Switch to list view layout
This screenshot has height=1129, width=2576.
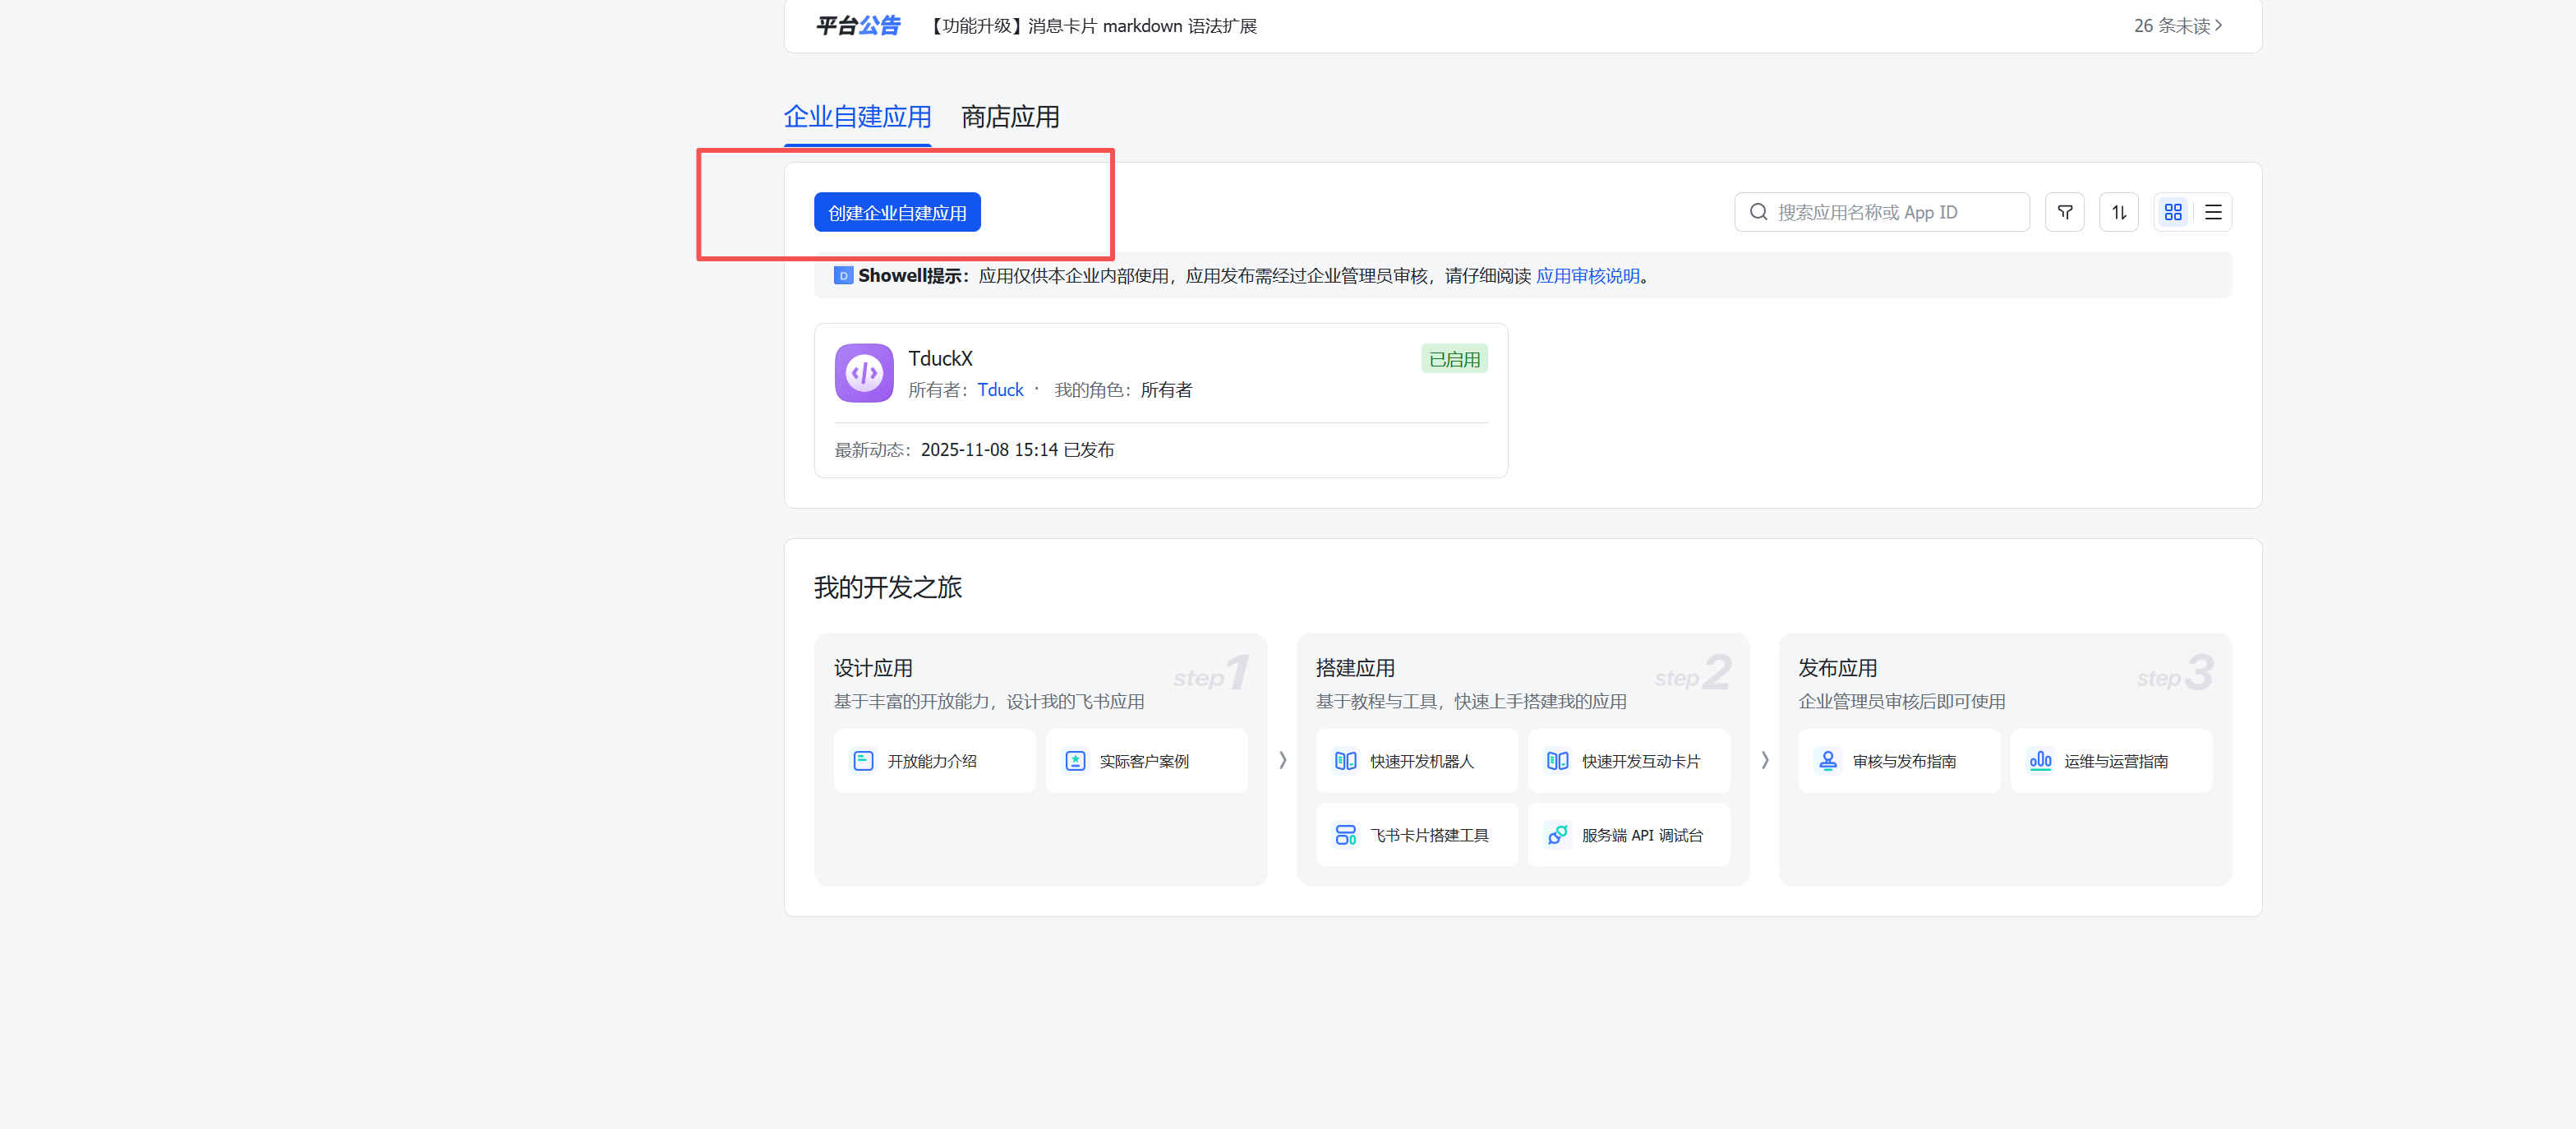click(x=2213, y=212)
